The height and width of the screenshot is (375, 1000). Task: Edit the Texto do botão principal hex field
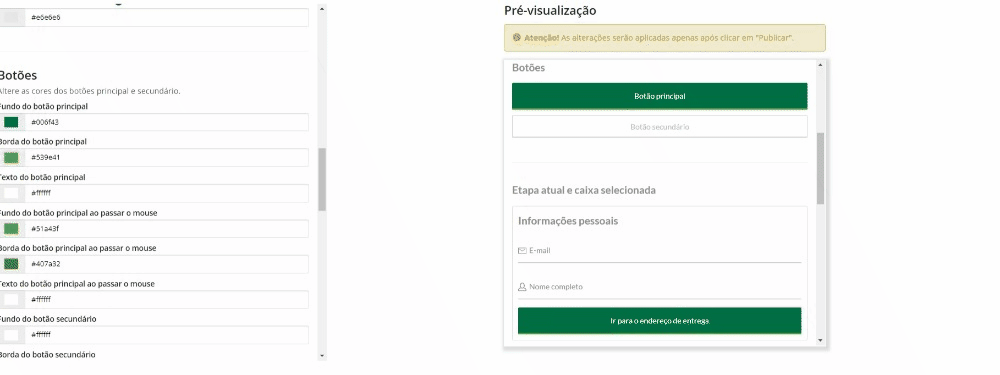(167, 193)
